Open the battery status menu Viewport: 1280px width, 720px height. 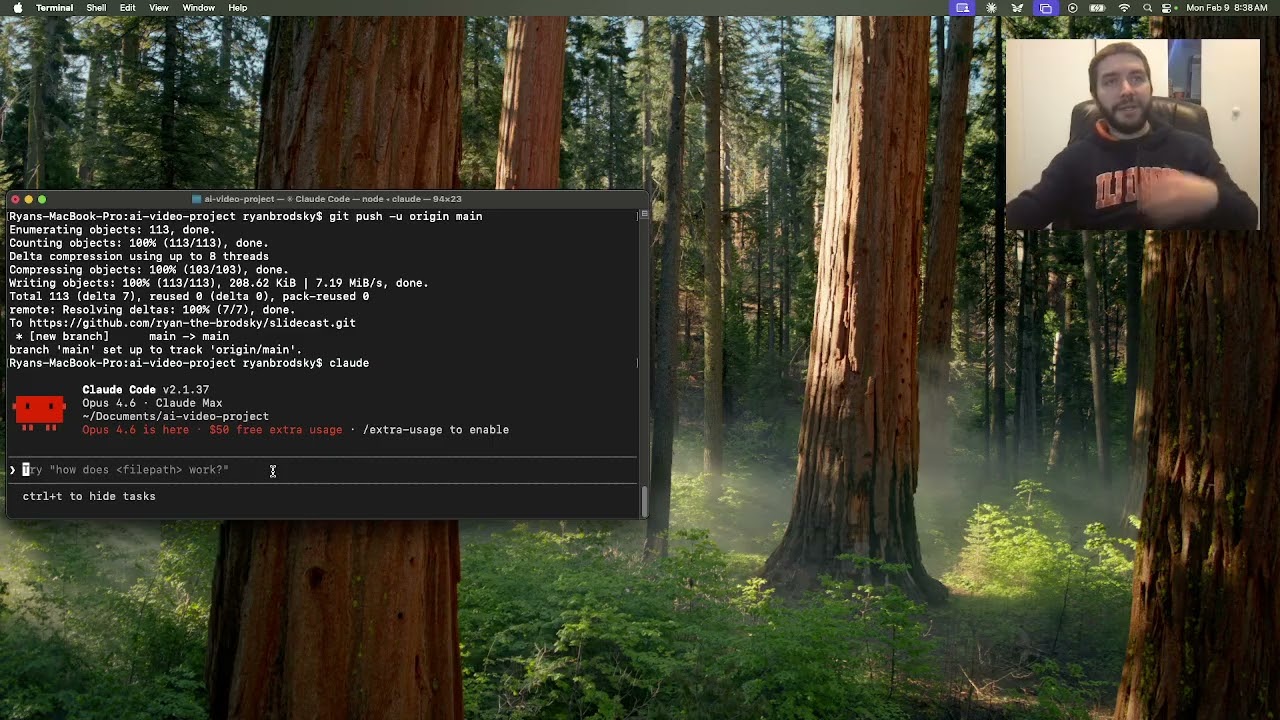(x=1097, y=8)
